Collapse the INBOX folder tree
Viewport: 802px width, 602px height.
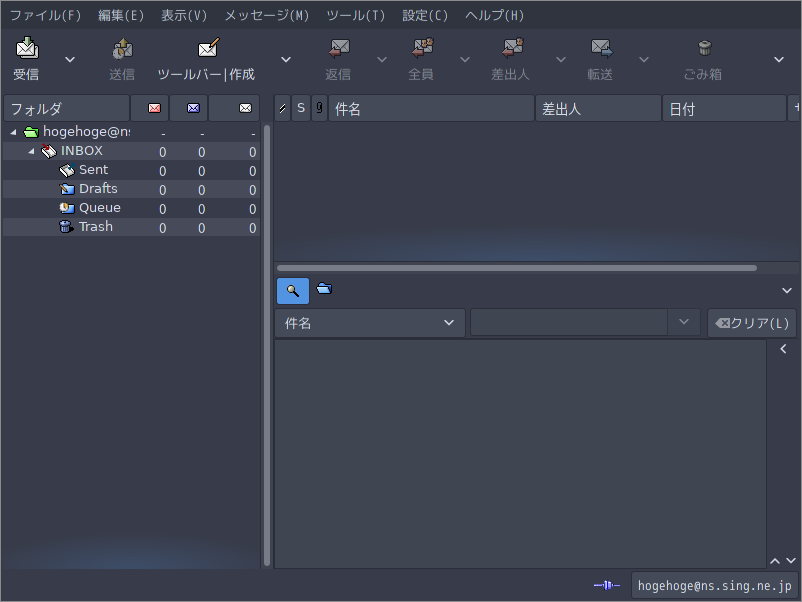(32, 151)
